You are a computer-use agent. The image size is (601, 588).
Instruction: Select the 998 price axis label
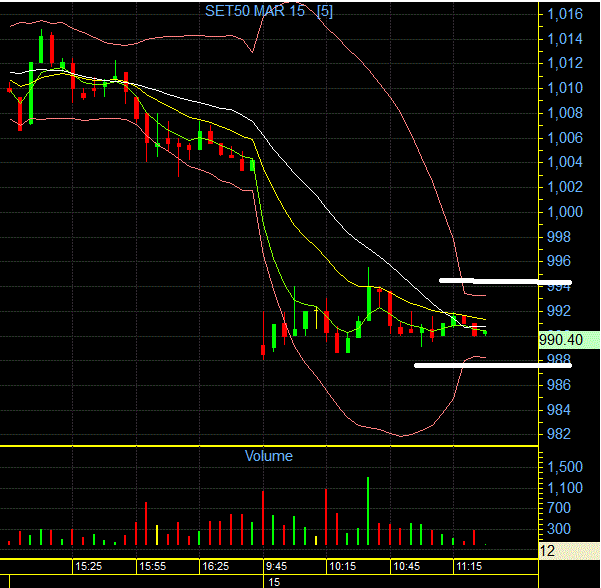pyautogui.click(x=559, y=237)
